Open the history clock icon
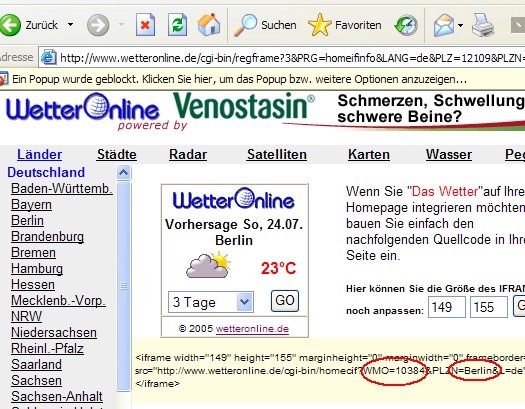Image resolution: width=525 pixels, height=409 pixels. click(406, 25)
